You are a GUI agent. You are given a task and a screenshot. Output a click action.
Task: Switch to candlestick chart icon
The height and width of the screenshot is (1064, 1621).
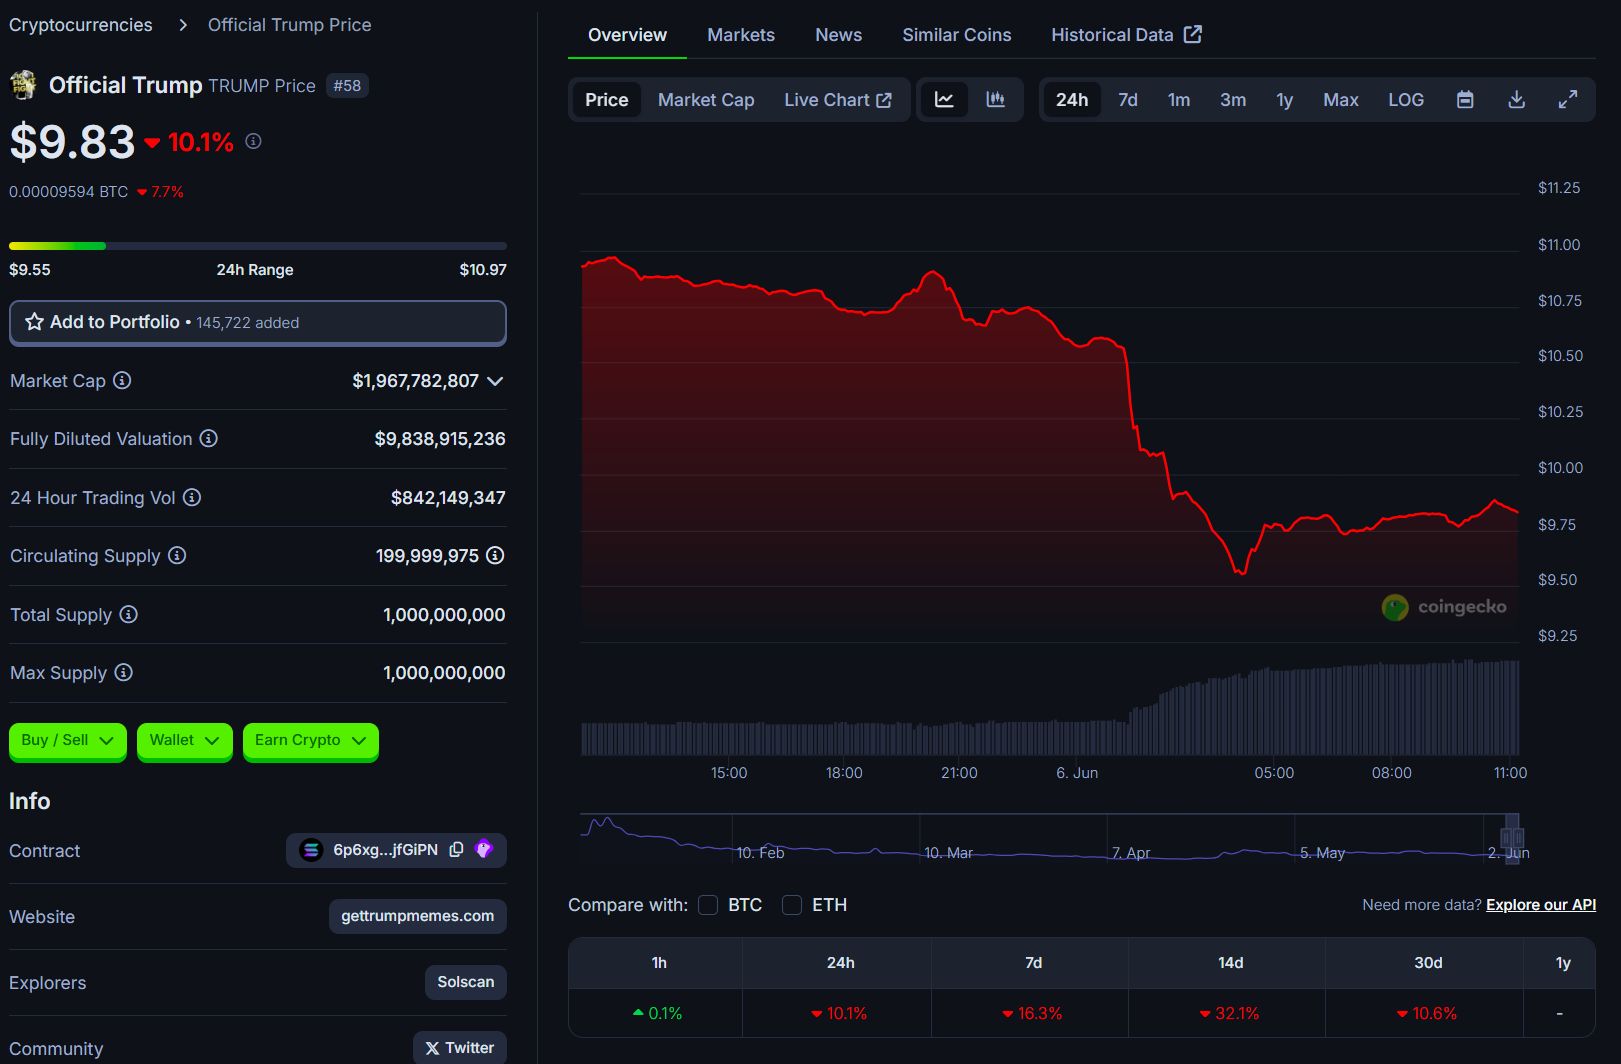(995, 99)
